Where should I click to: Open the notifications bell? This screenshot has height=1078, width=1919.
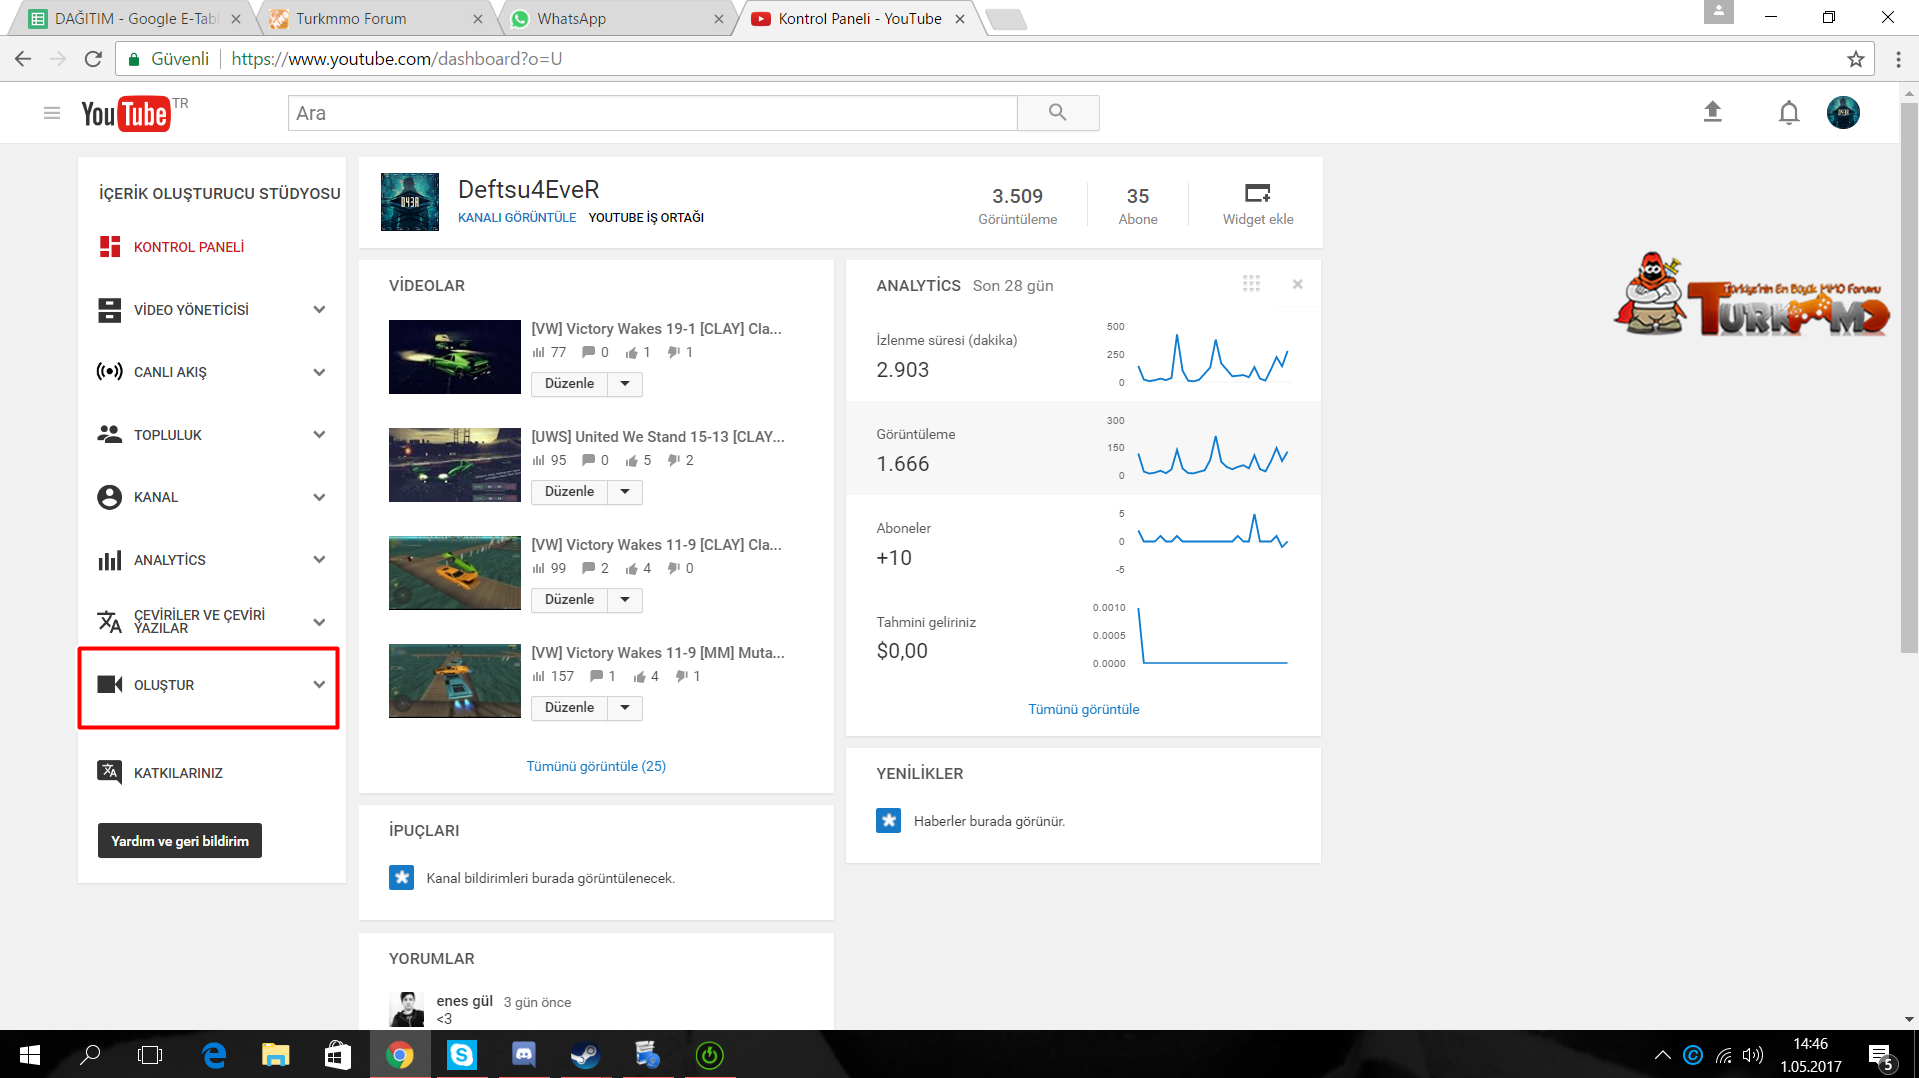[x=1789, y=113]
